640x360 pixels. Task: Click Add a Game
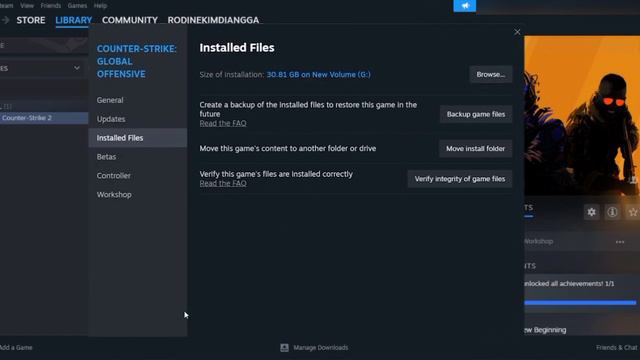click(x=16, y=347)
